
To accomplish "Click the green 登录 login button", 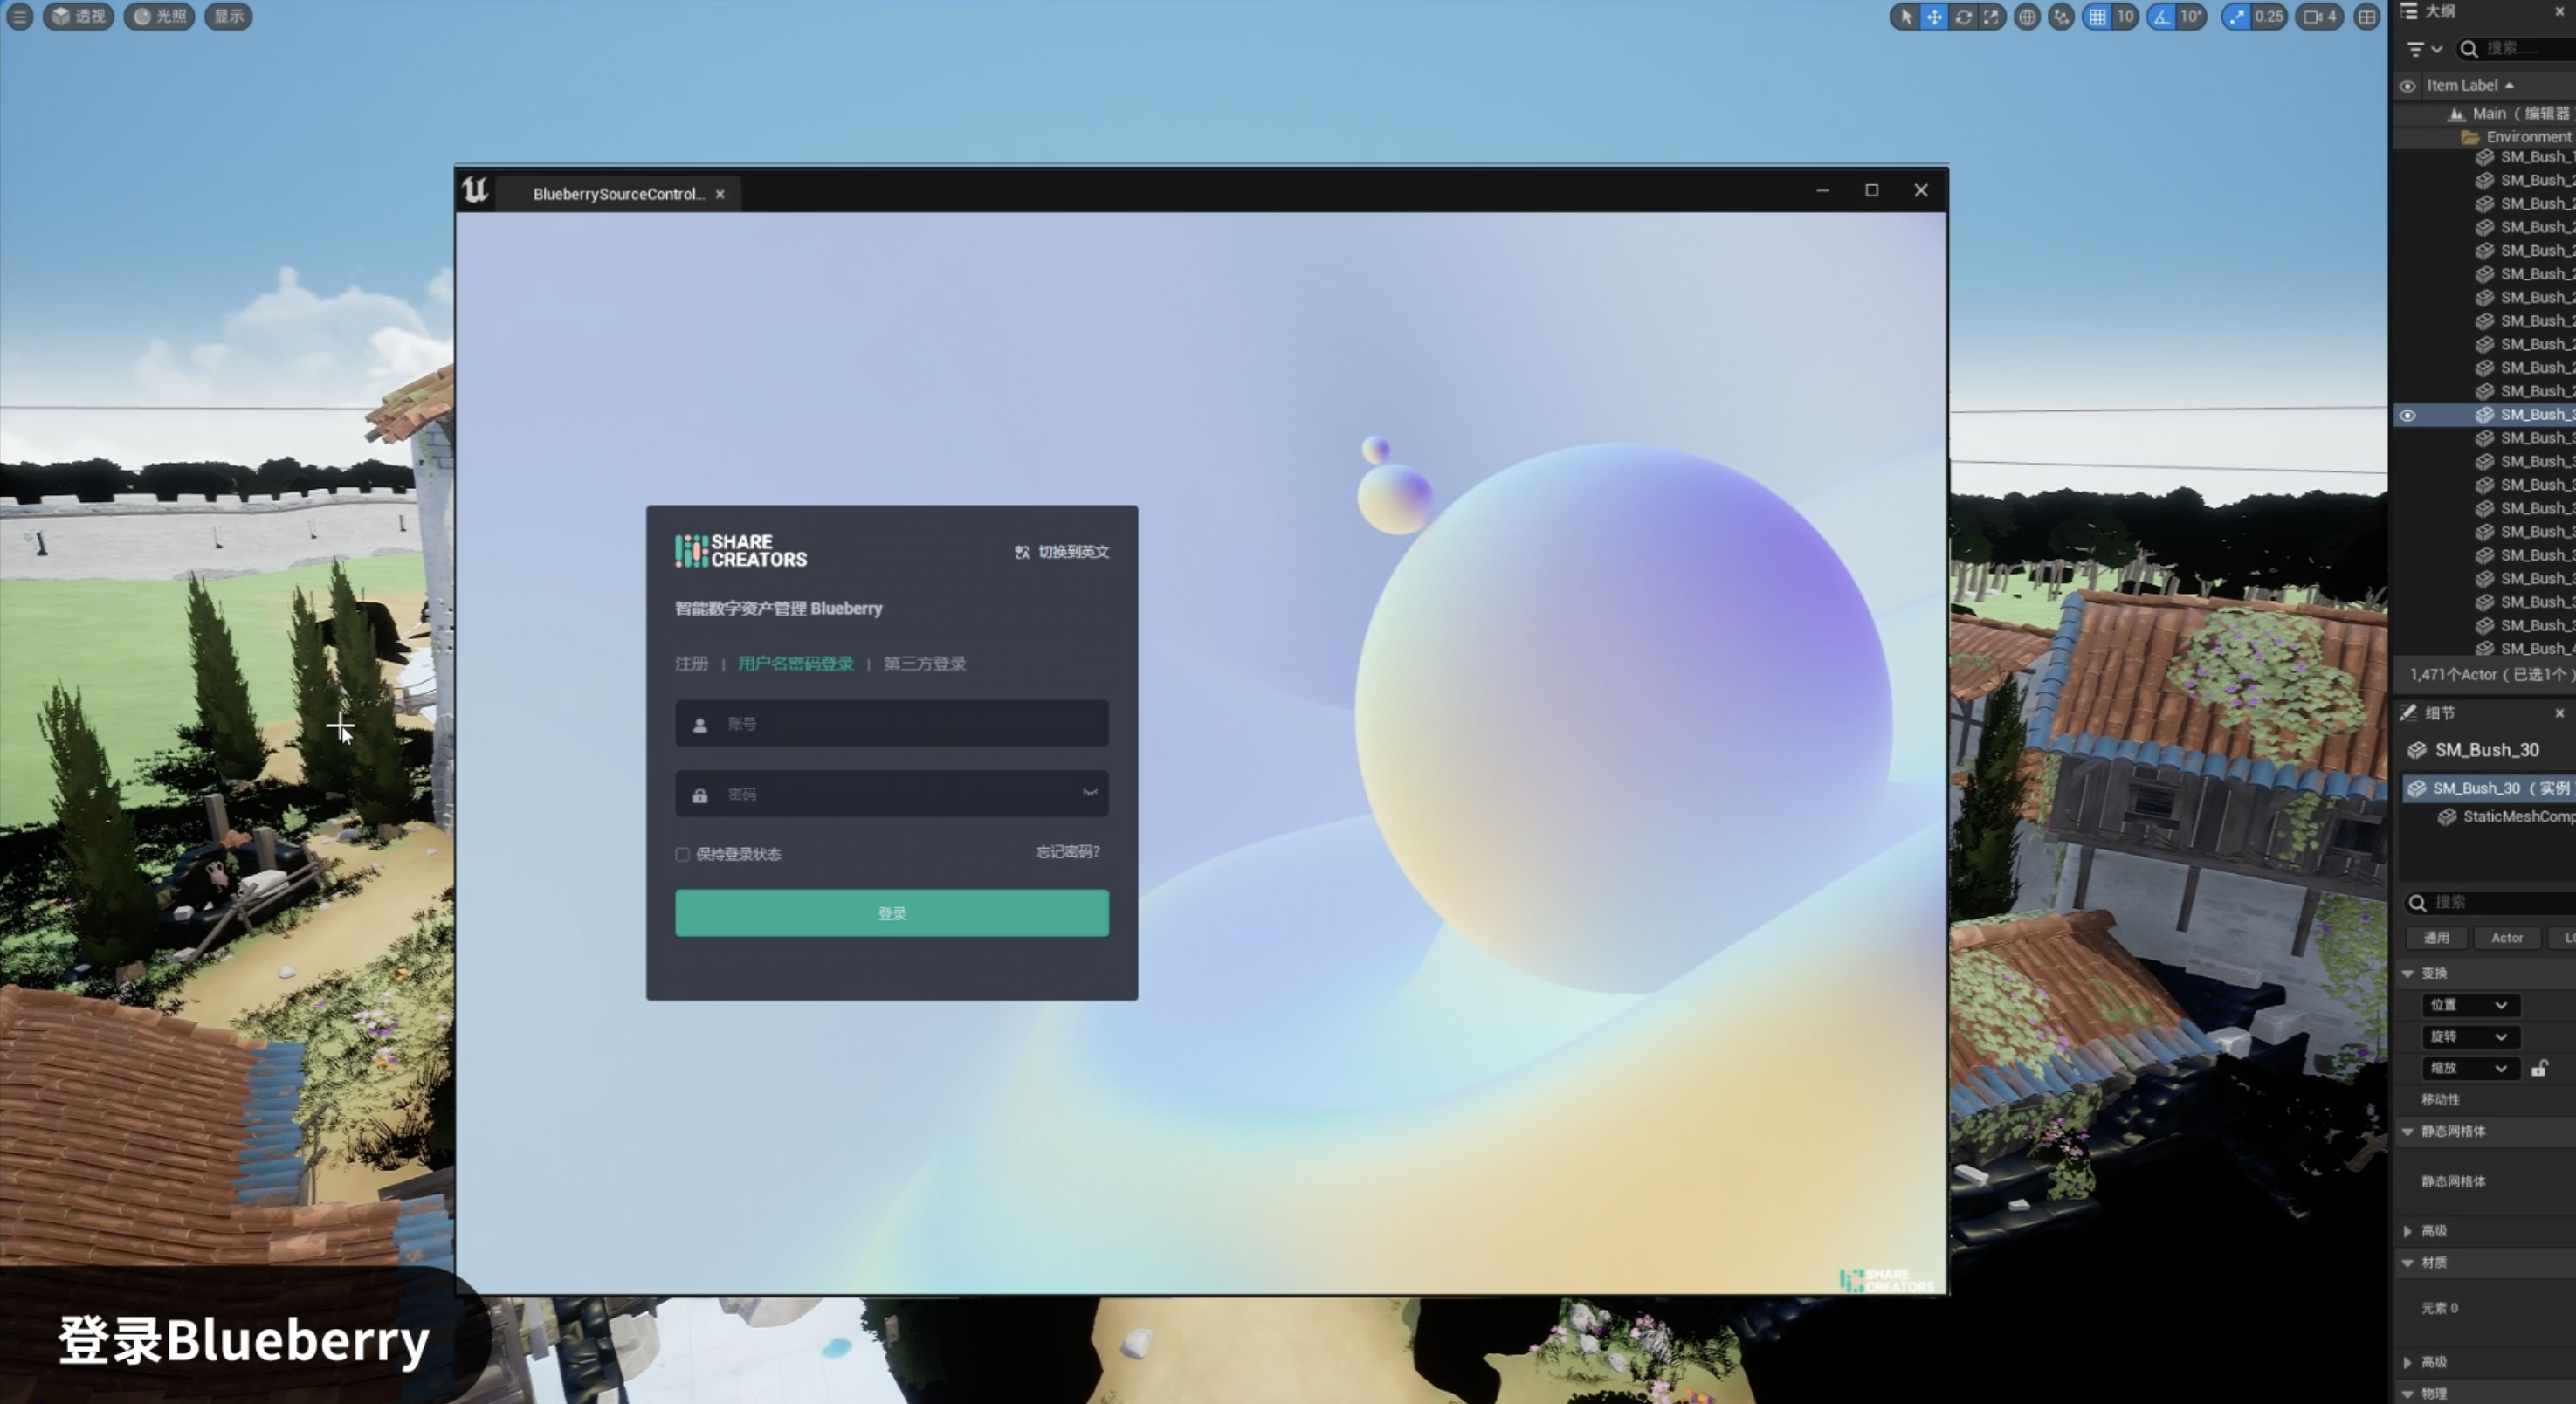I will tap(892, 913).
